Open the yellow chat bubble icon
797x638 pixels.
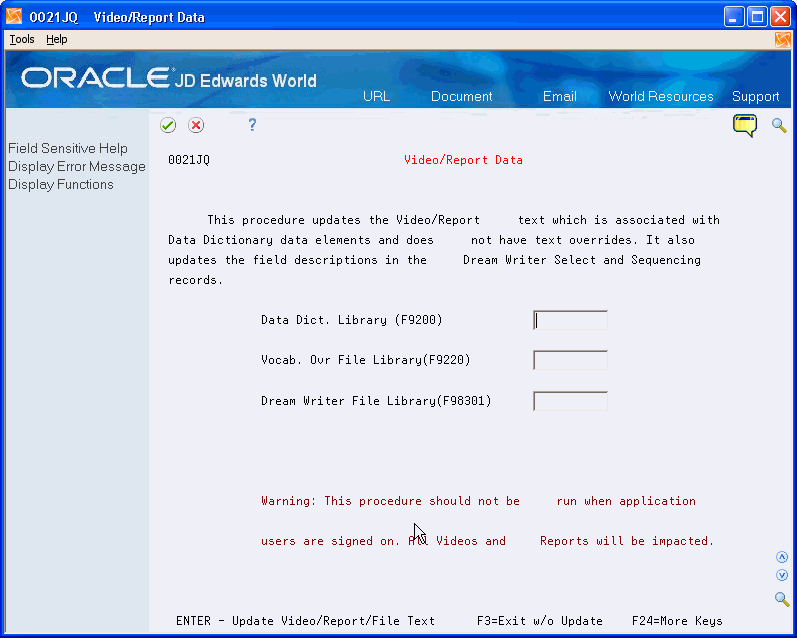[745, 126]
